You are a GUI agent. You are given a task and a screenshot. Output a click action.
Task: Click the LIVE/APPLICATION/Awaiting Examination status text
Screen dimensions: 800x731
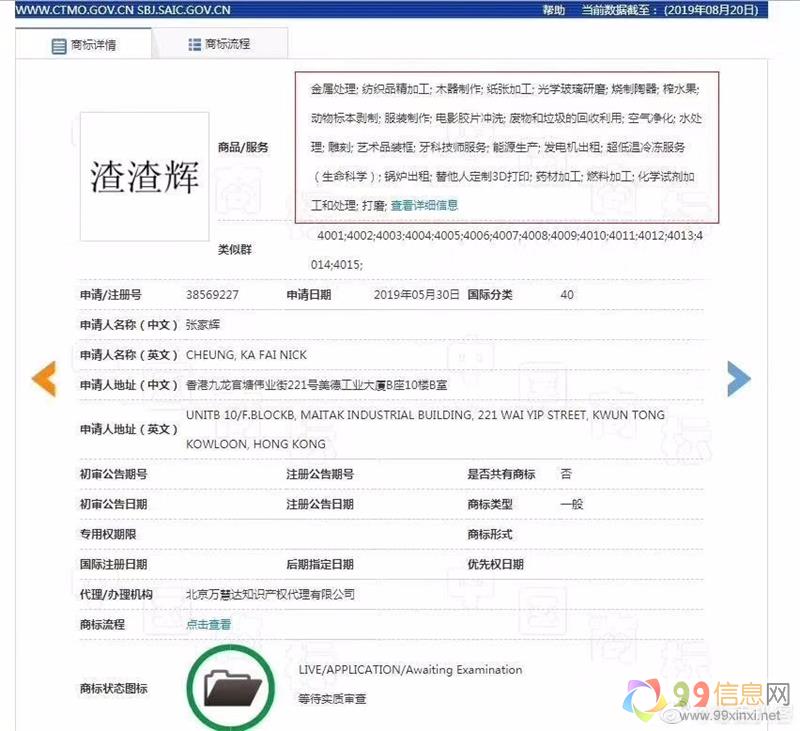[410, 670]
